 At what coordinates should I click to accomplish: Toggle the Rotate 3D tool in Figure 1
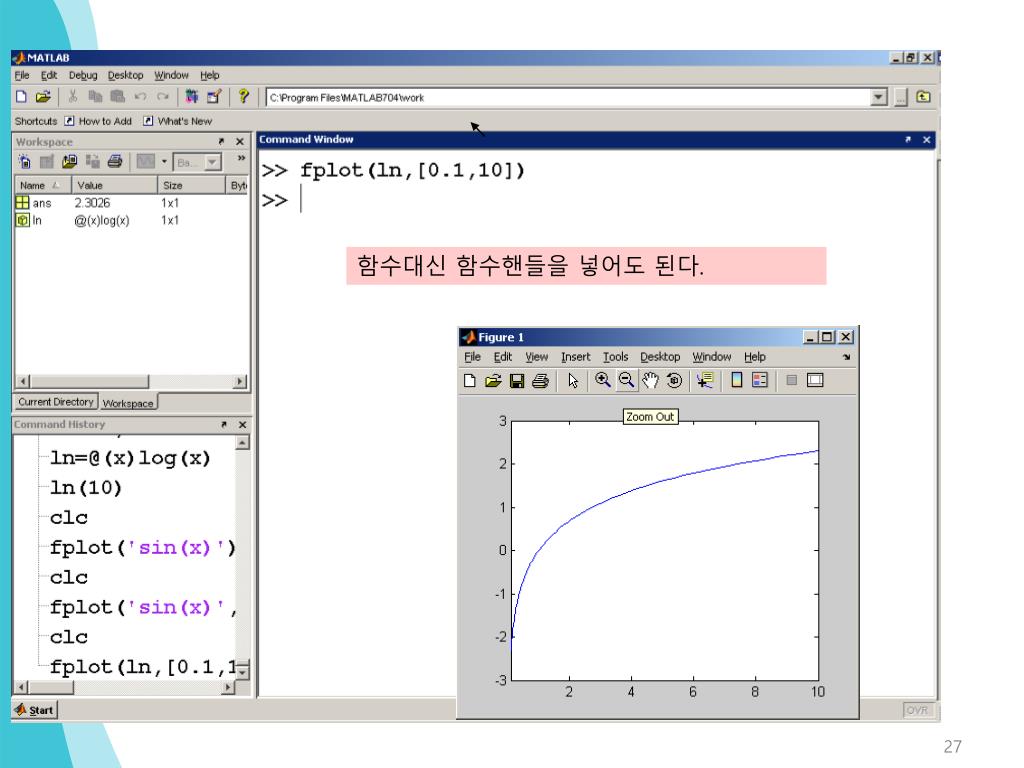(x=674, y=380)
